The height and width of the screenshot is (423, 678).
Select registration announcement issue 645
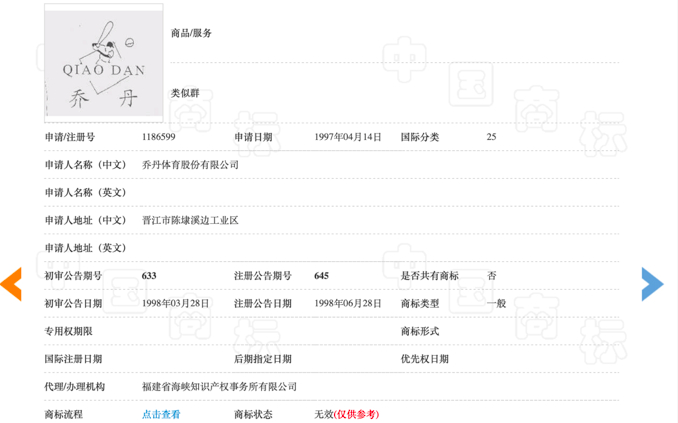322,276
